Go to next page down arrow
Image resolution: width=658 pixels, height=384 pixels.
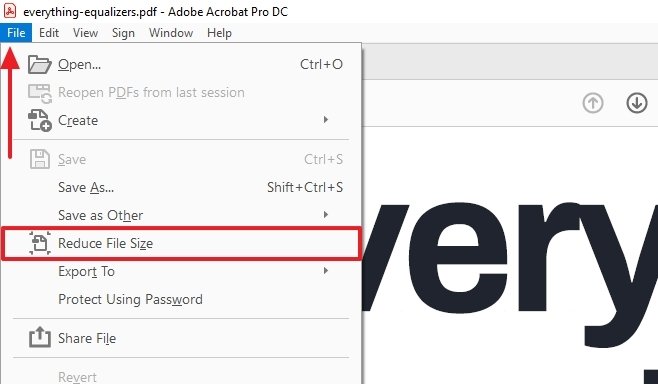[637, 103]
